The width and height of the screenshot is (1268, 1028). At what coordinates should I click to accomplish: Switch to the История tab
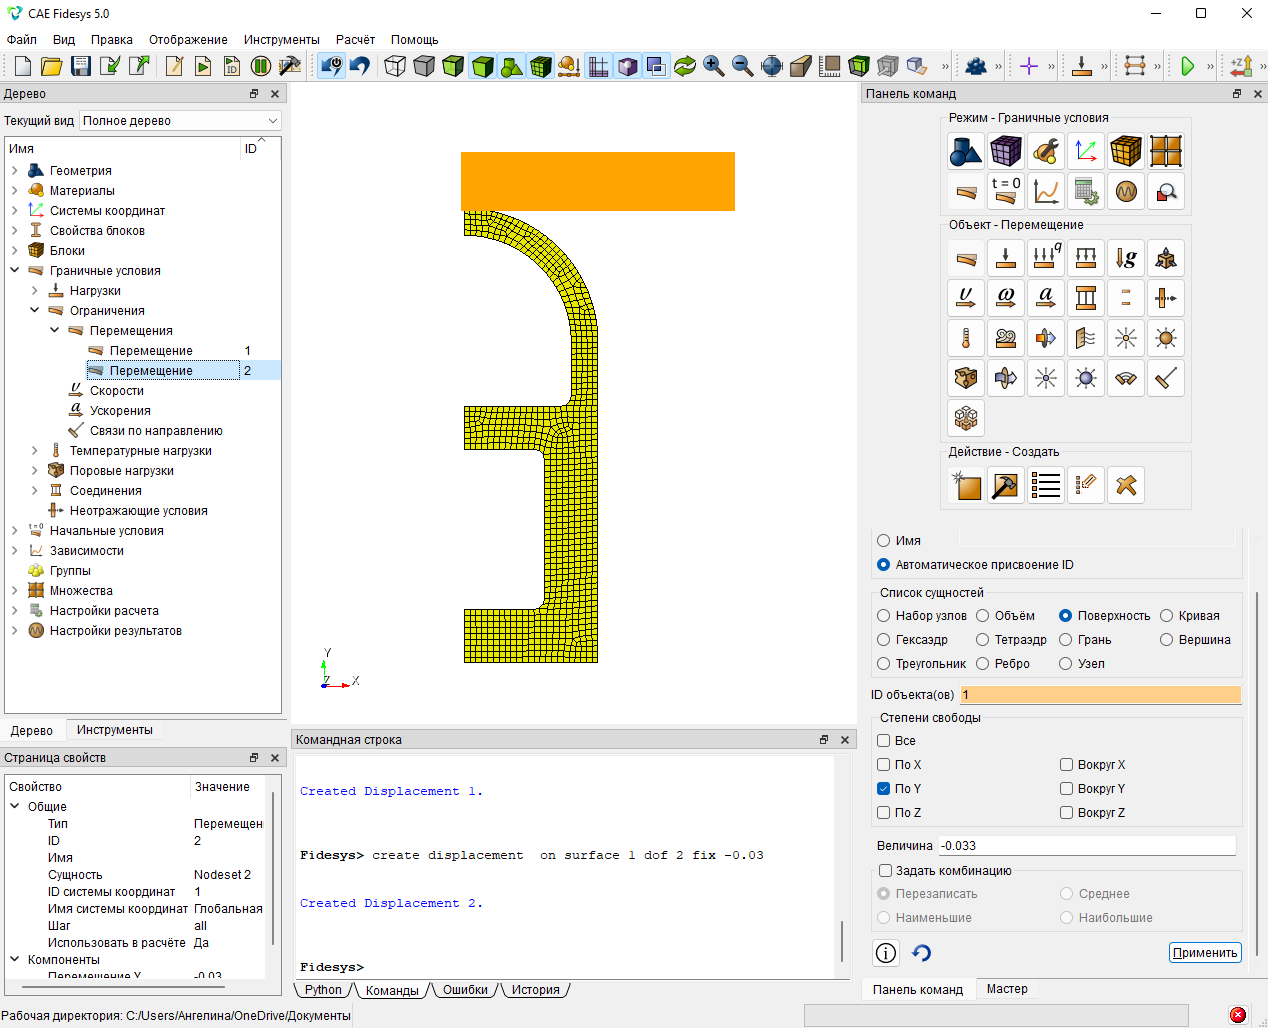(536, 990)
